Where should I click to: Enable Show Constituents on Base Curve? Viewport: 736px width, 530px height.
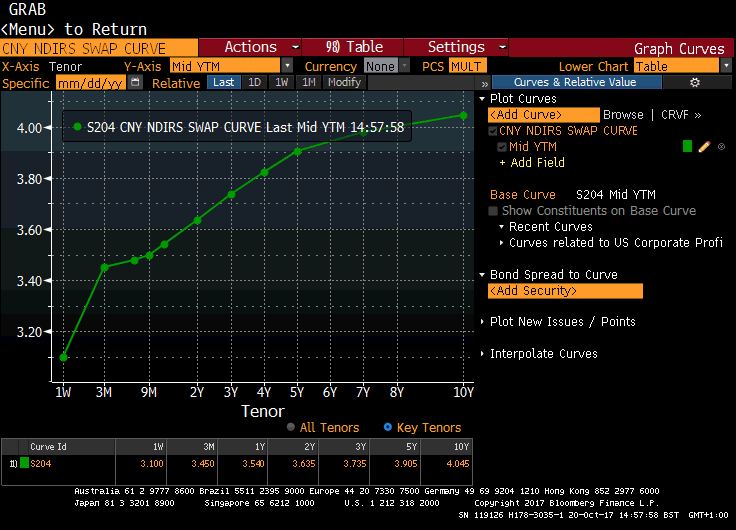(x=494, y=211)
